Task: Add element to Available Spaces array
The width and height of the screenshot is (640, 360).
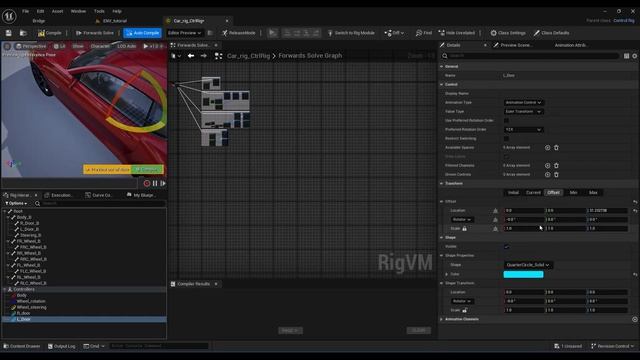Action: [547, 148]
